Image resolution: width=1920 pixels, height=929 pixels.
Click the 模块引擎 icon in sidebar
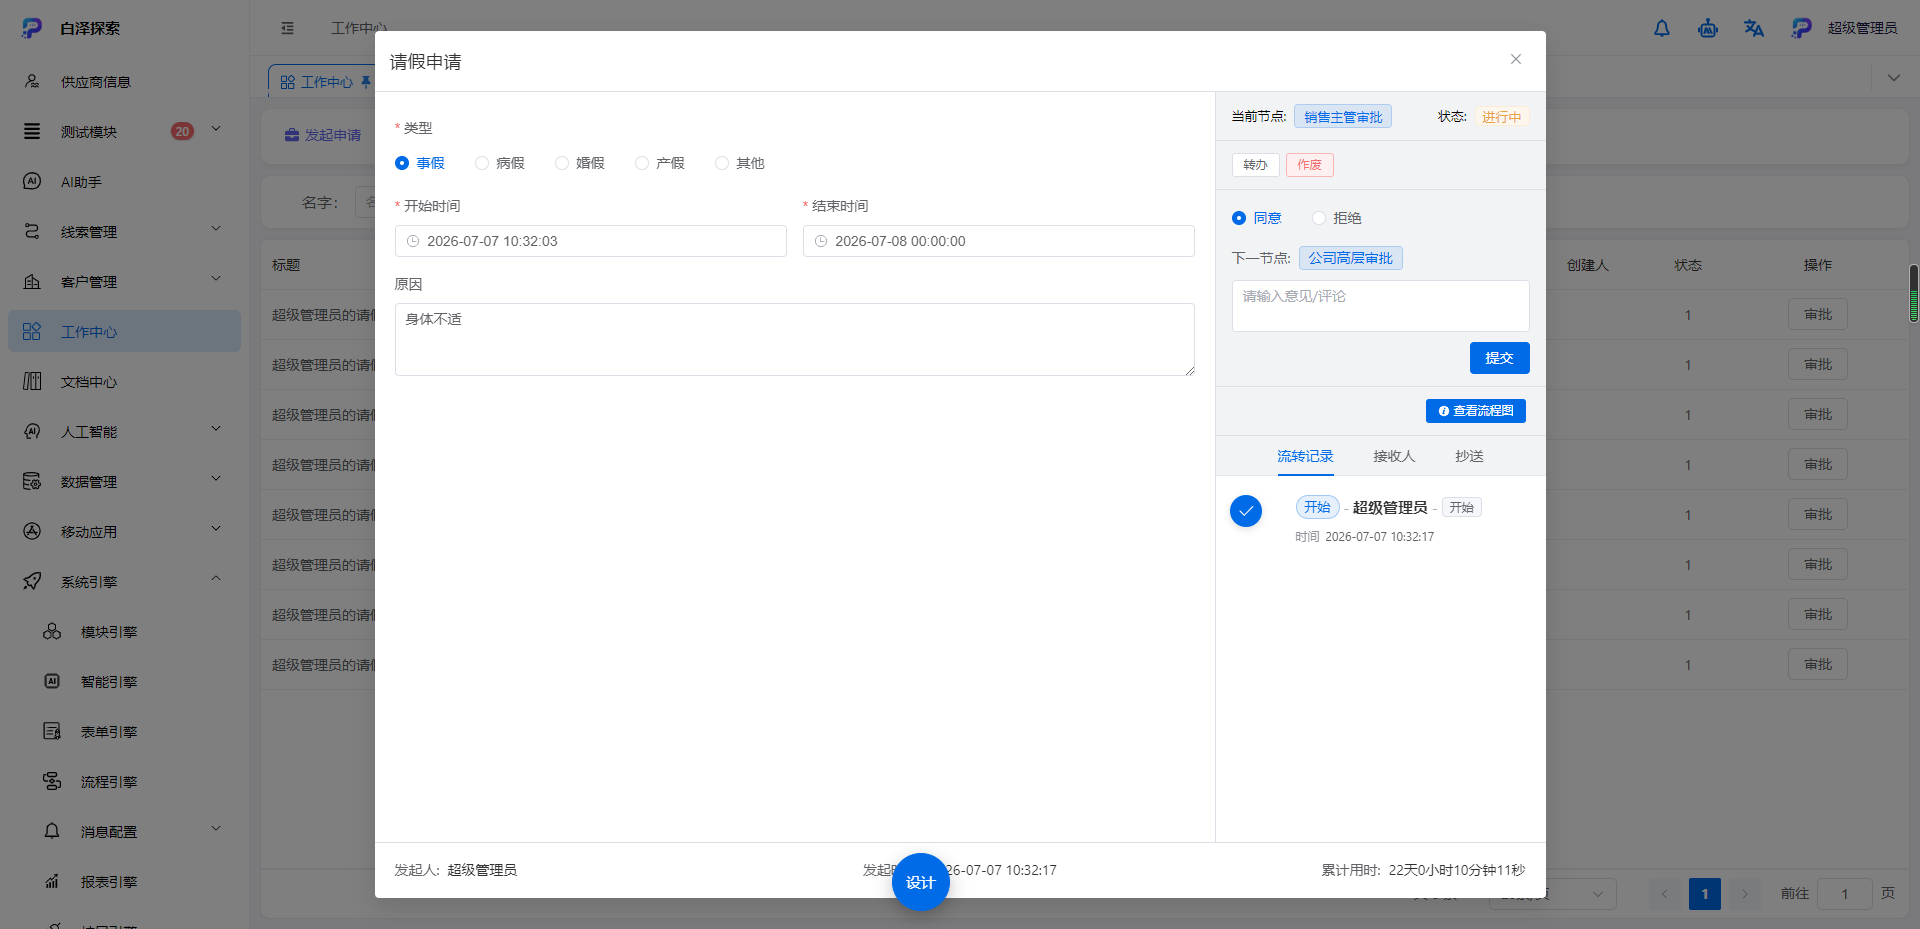(x=52, y=631)
